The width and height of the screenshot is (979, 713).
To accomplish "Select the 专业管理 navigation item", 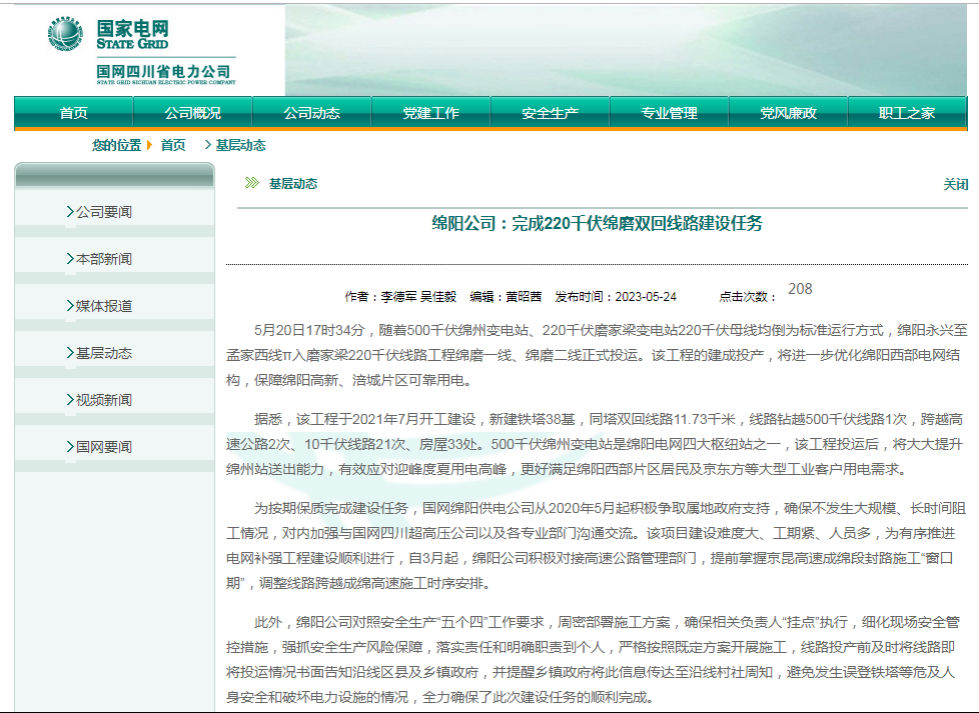I will point(669,113).
